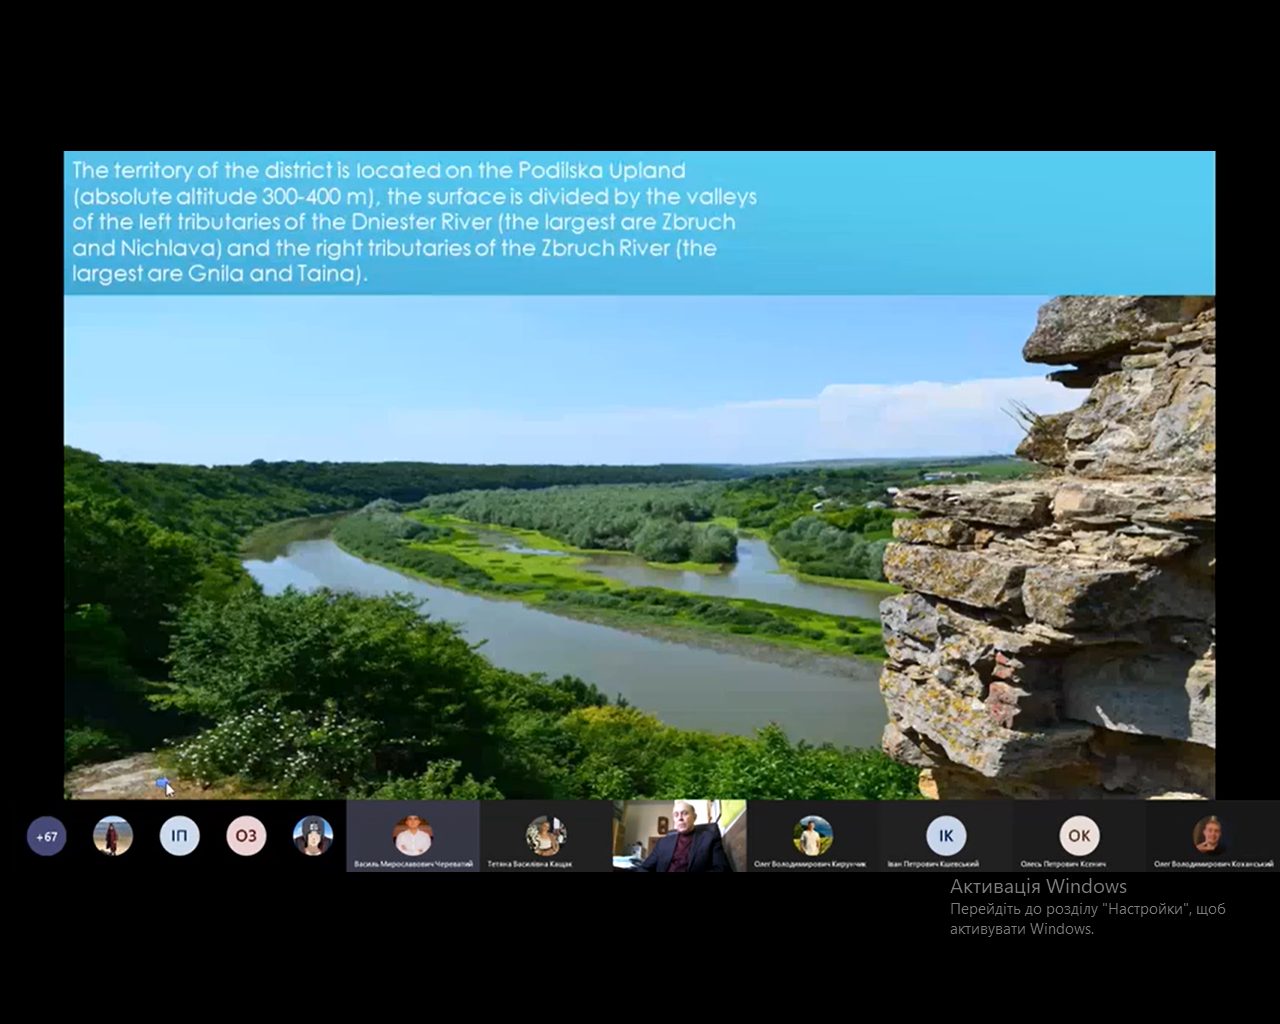Click the shared slide's river in the photo
Viewport: 1280px width, 1024px height.
560,640
